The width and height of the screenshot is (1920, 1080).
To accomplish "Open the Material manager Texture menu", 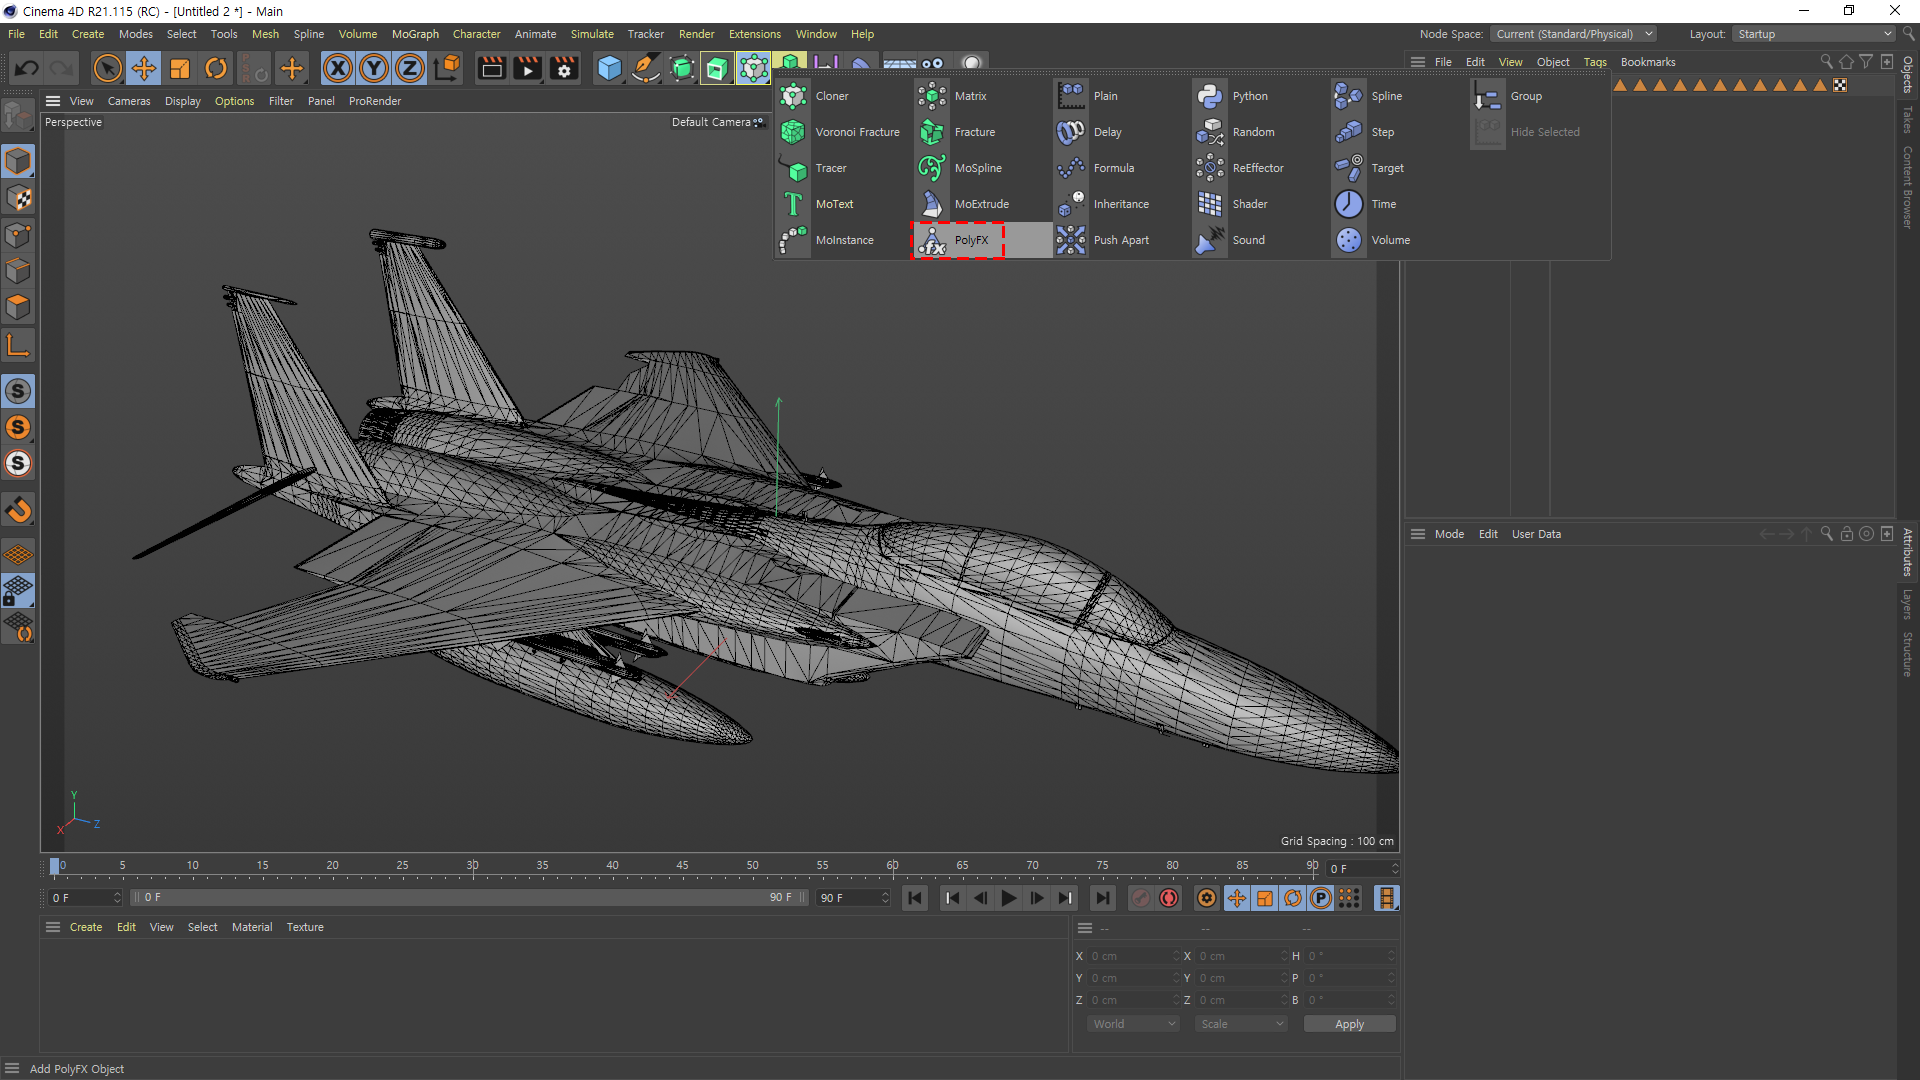I will [305, 927].
